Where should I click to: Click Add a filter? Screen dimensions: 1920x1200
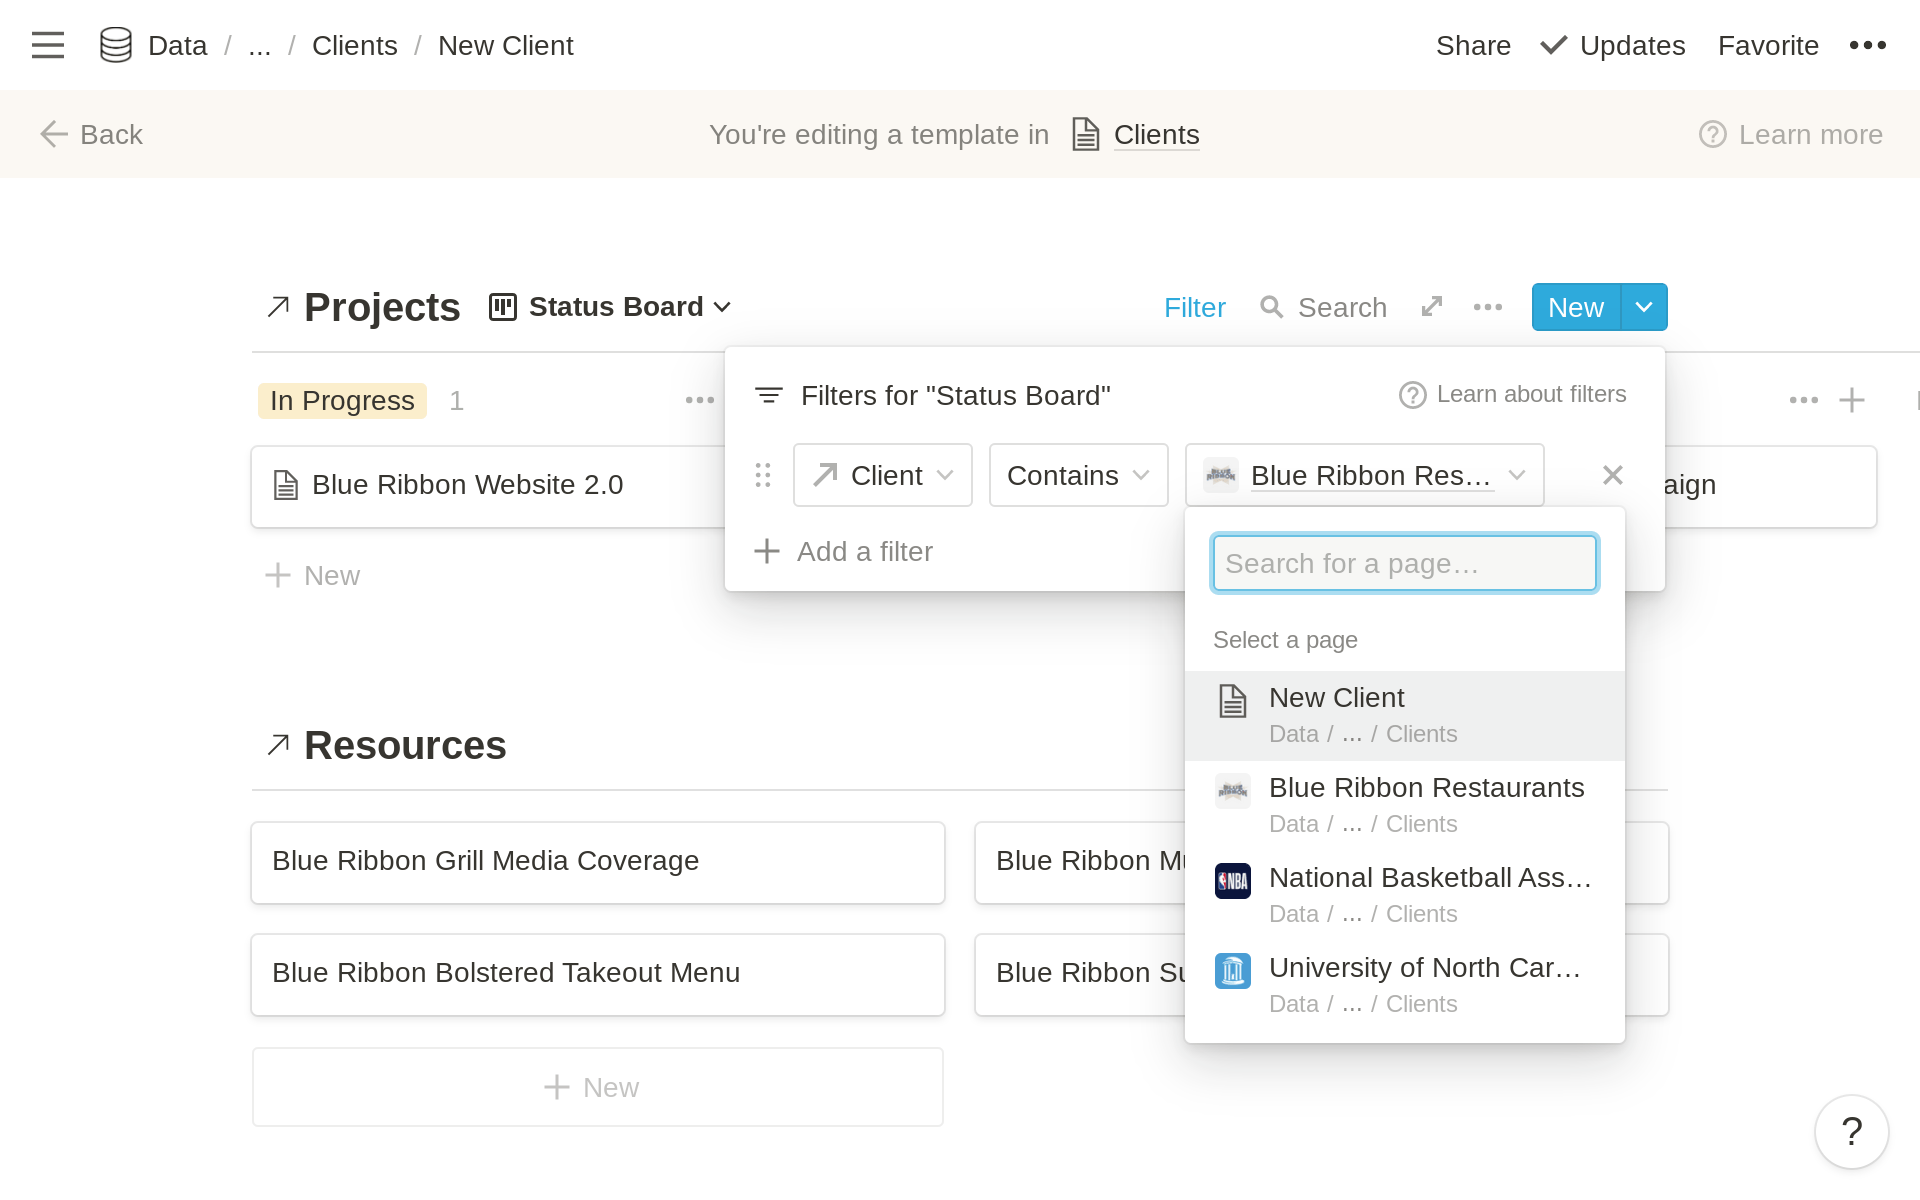845,551
